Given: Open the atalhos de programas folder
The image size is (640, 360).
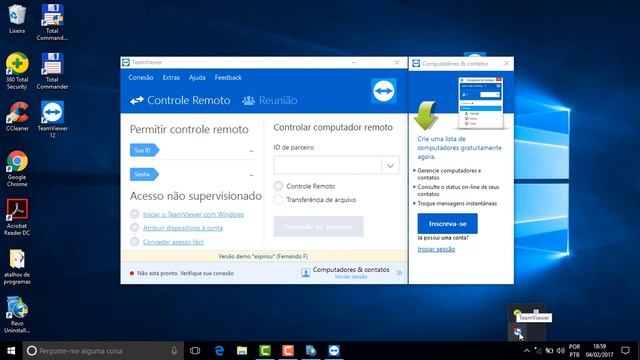Looking at the screenshot, I should tap(17, 266).
